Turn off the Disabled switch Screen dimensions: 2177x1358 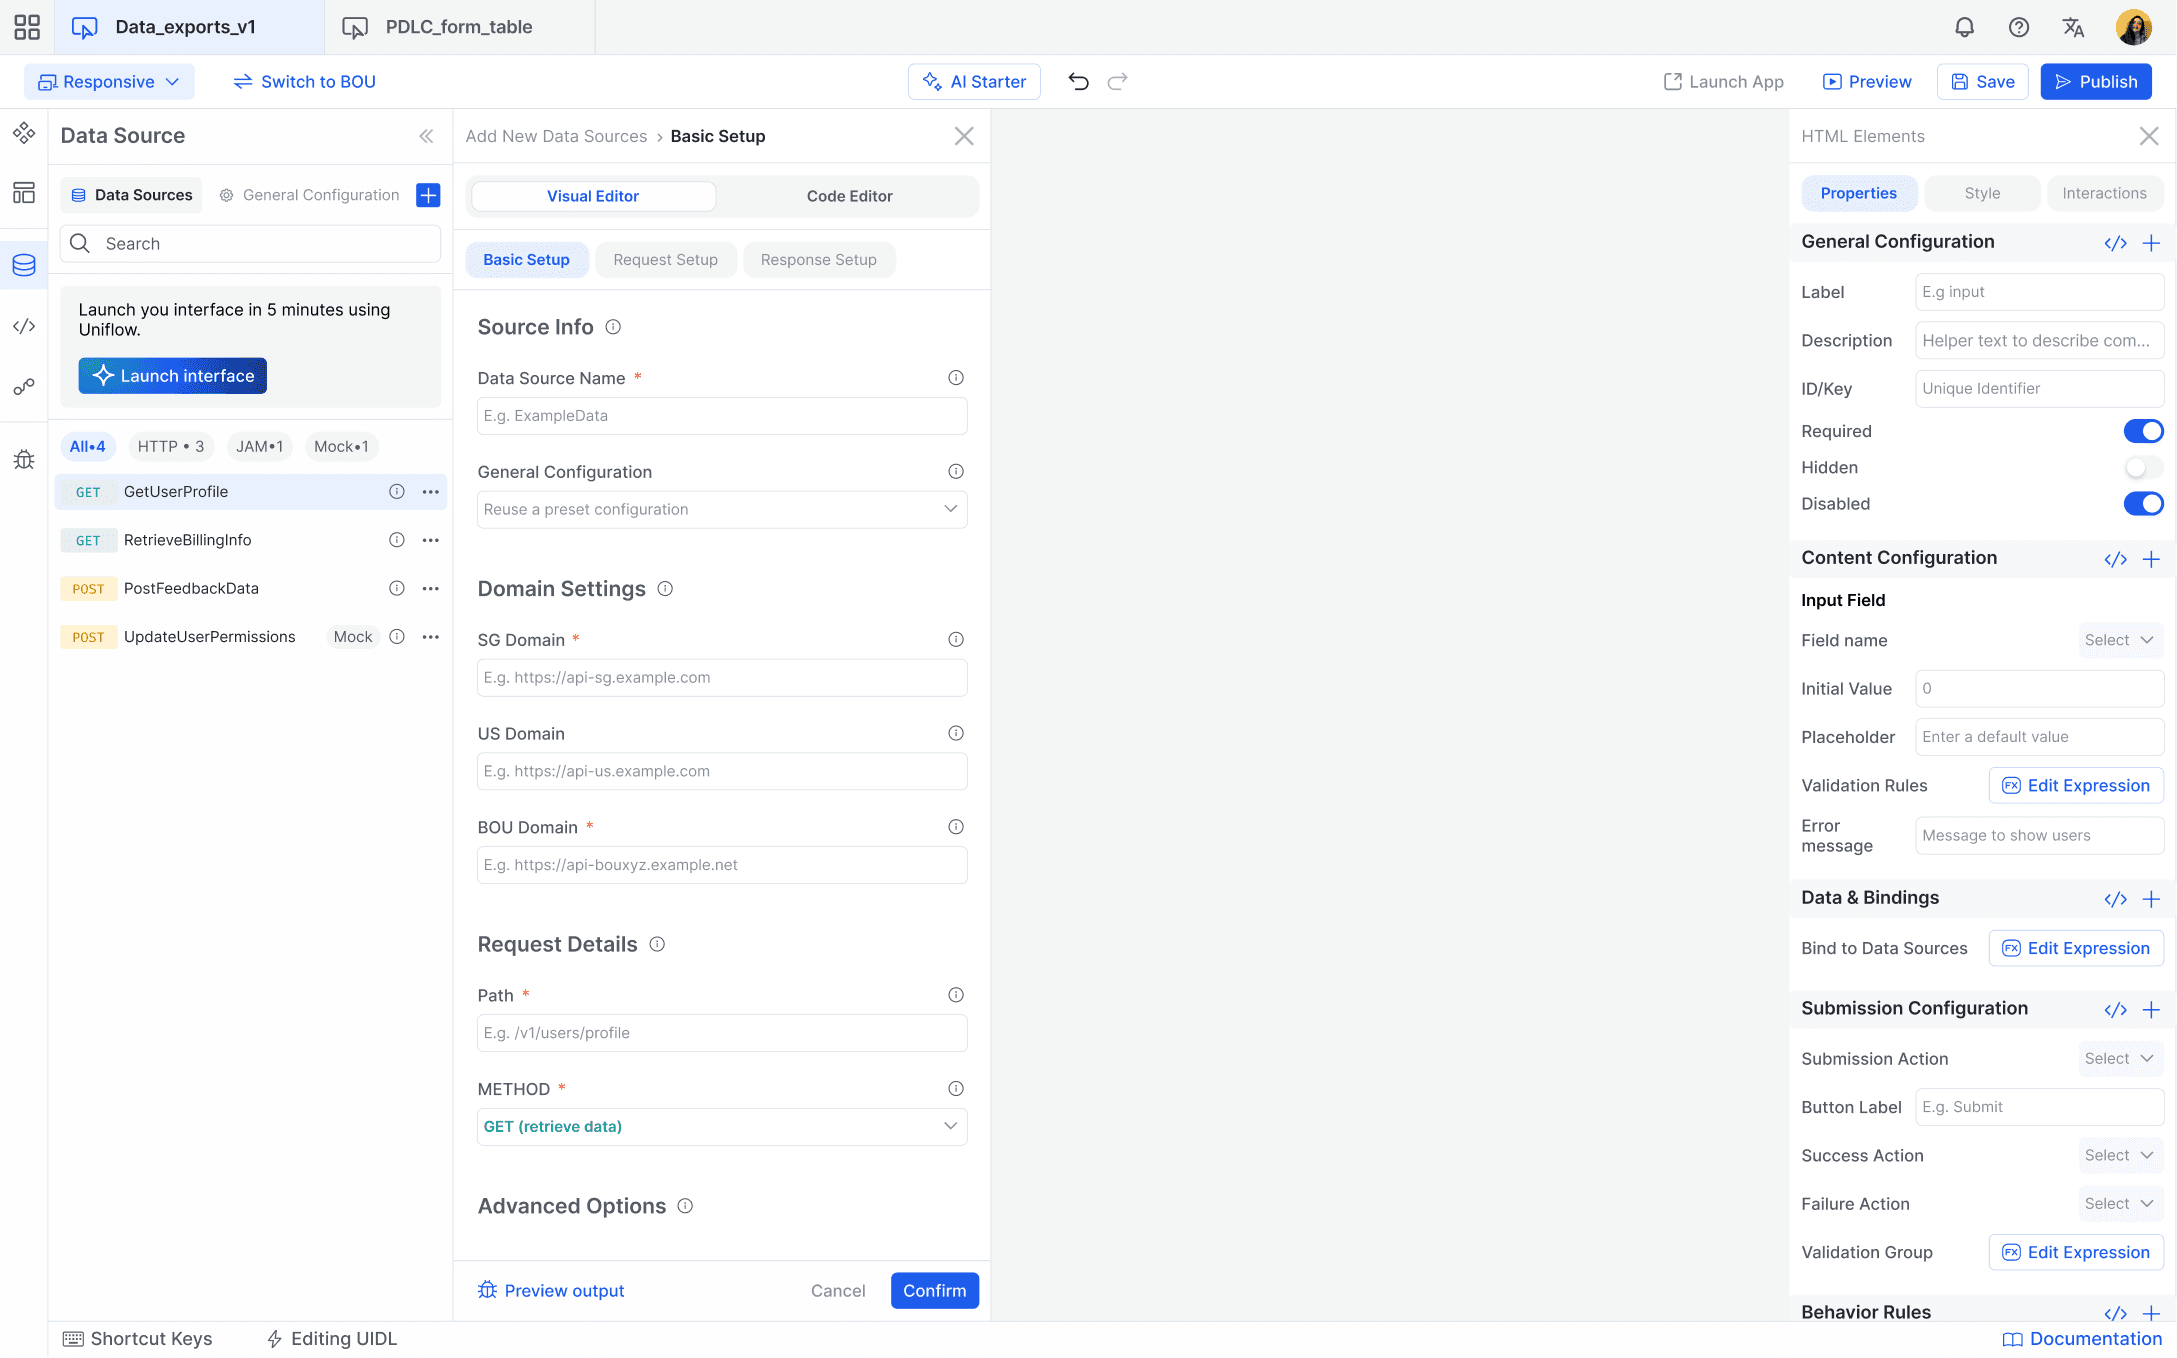point(2143,503)
